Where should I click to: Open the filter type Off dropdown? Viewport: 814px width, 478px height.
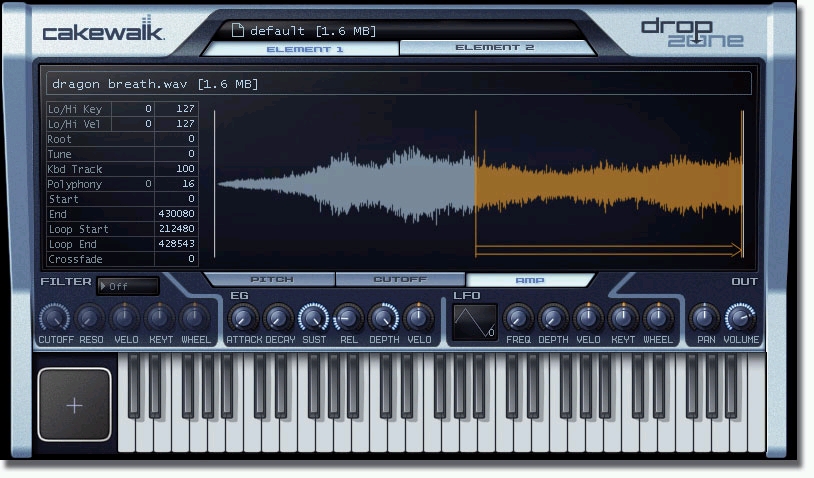click(x=128, y=286)
